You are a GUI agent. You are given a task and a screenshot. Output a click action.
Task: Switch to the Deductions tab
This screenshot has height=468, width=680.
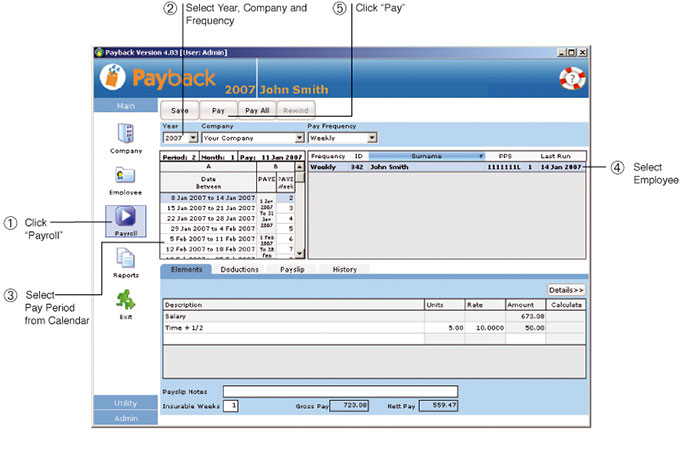click(239, 269)
